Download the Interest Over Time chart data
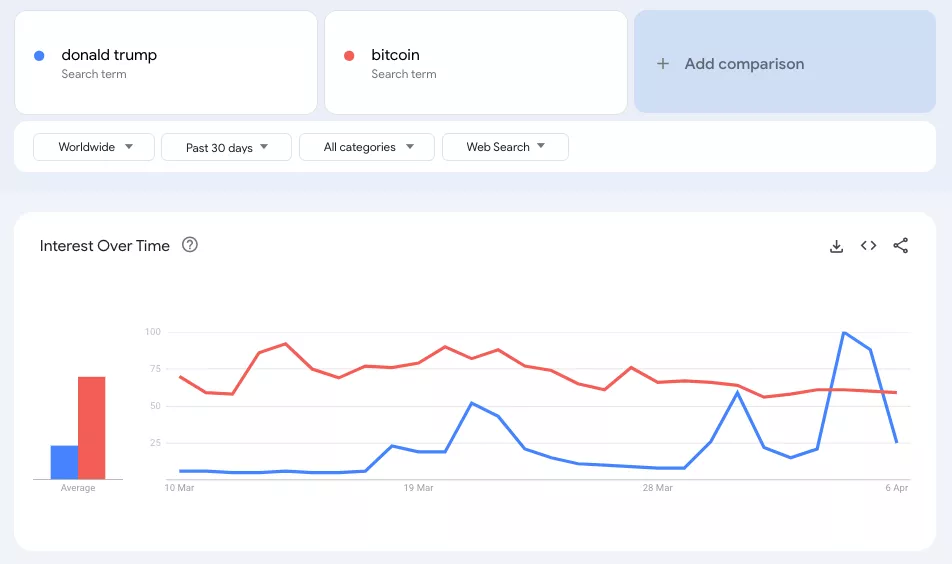The width and height of the screenshot is (952, 564). [837, 246]
